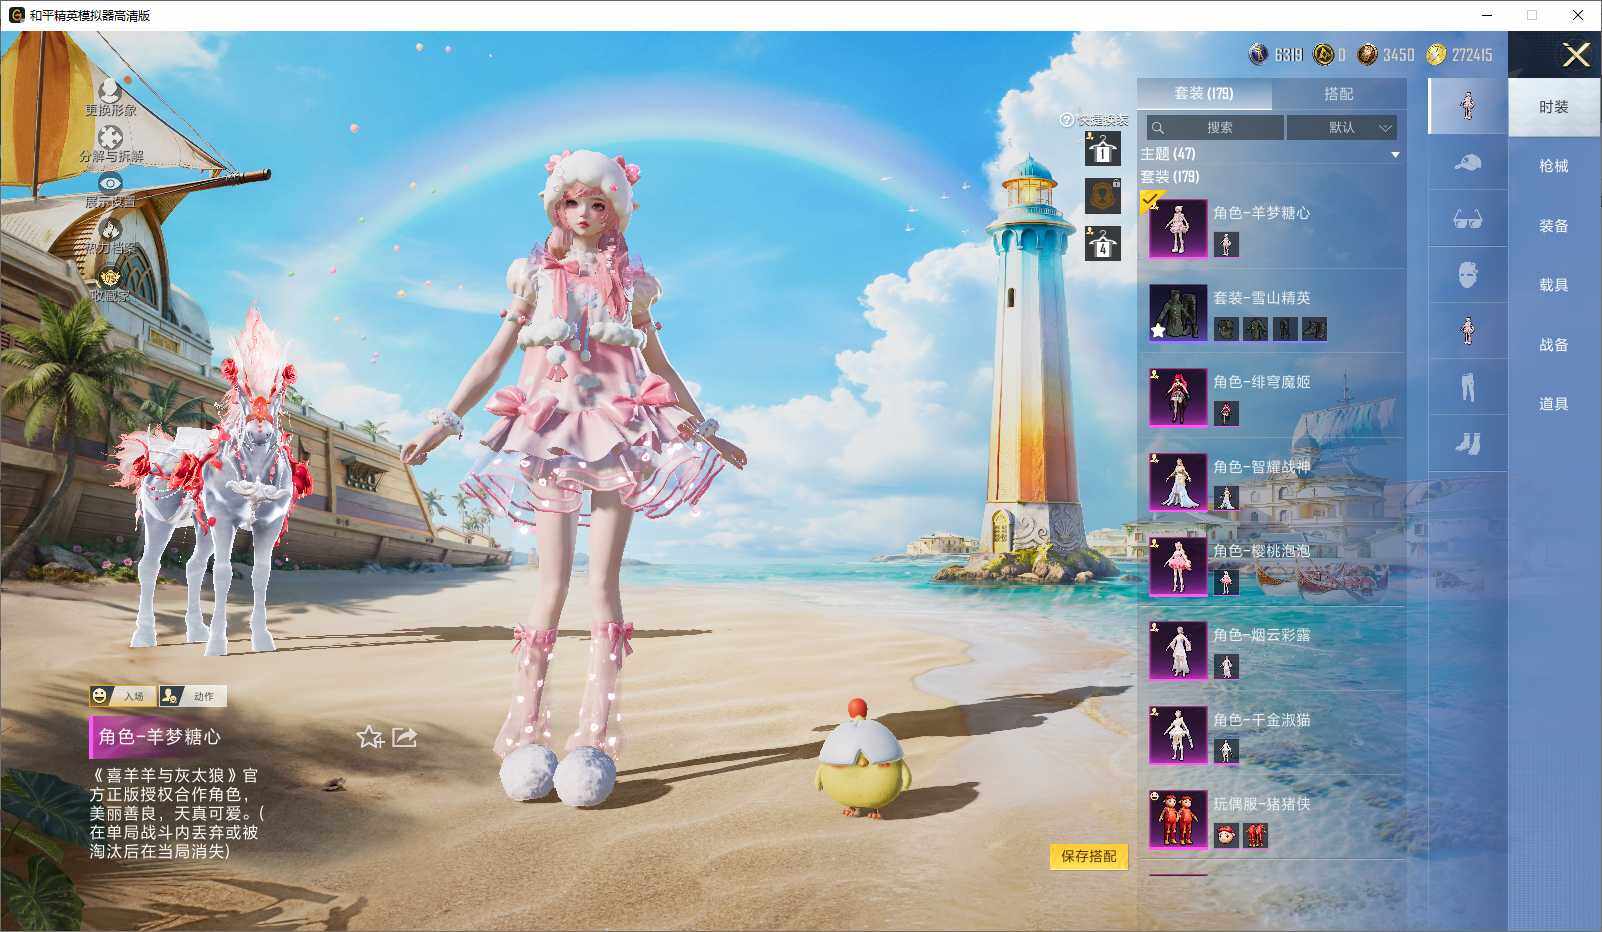1602x932 pixels.
Task: Select the face mask category icon
Action: point(1467,274)
